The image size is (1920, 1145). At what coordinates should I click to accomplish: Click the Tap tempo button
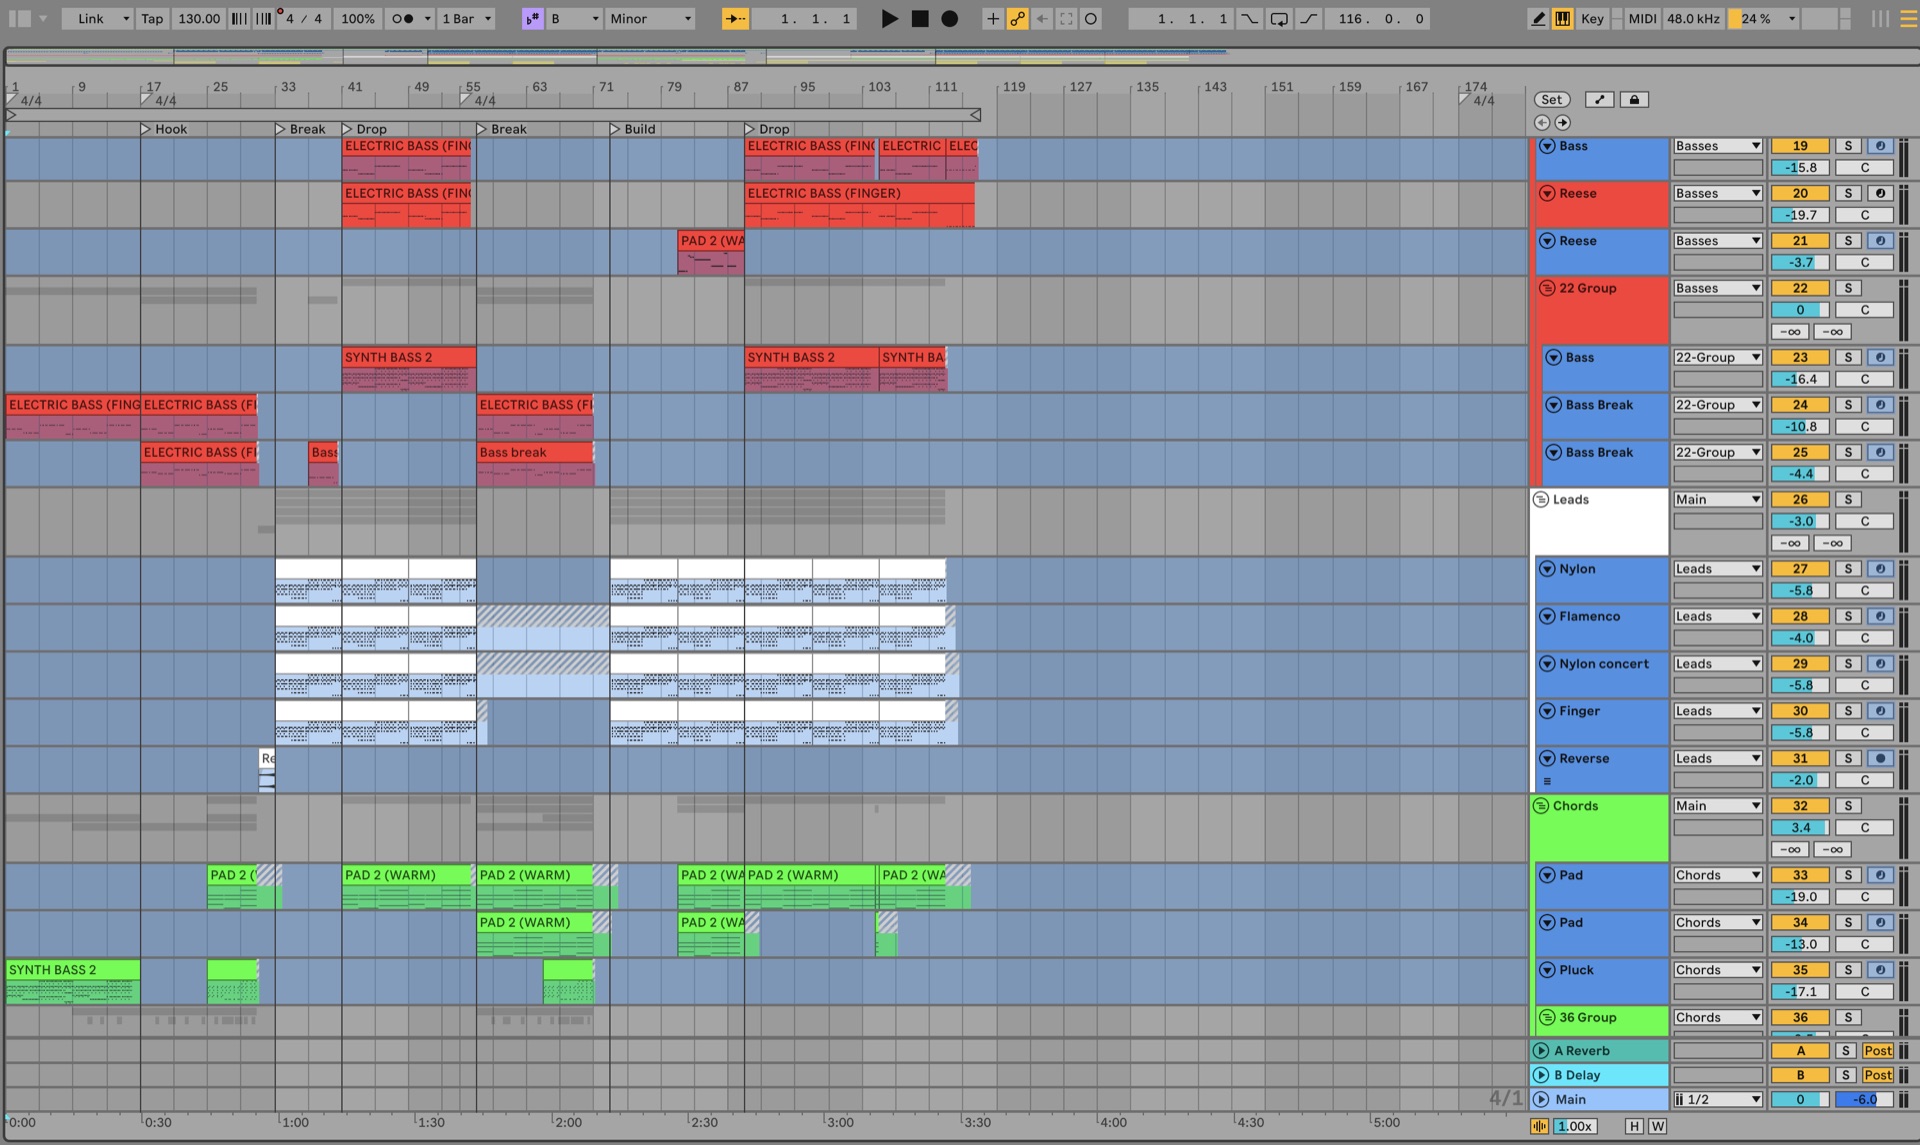[152, 18]
